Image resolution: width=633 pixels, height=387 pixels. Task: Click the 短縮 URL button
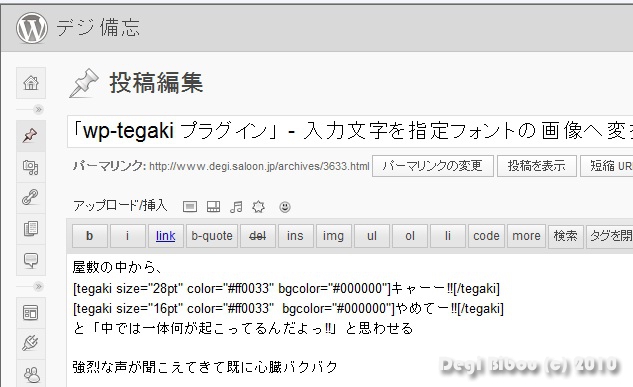[607, 166]
